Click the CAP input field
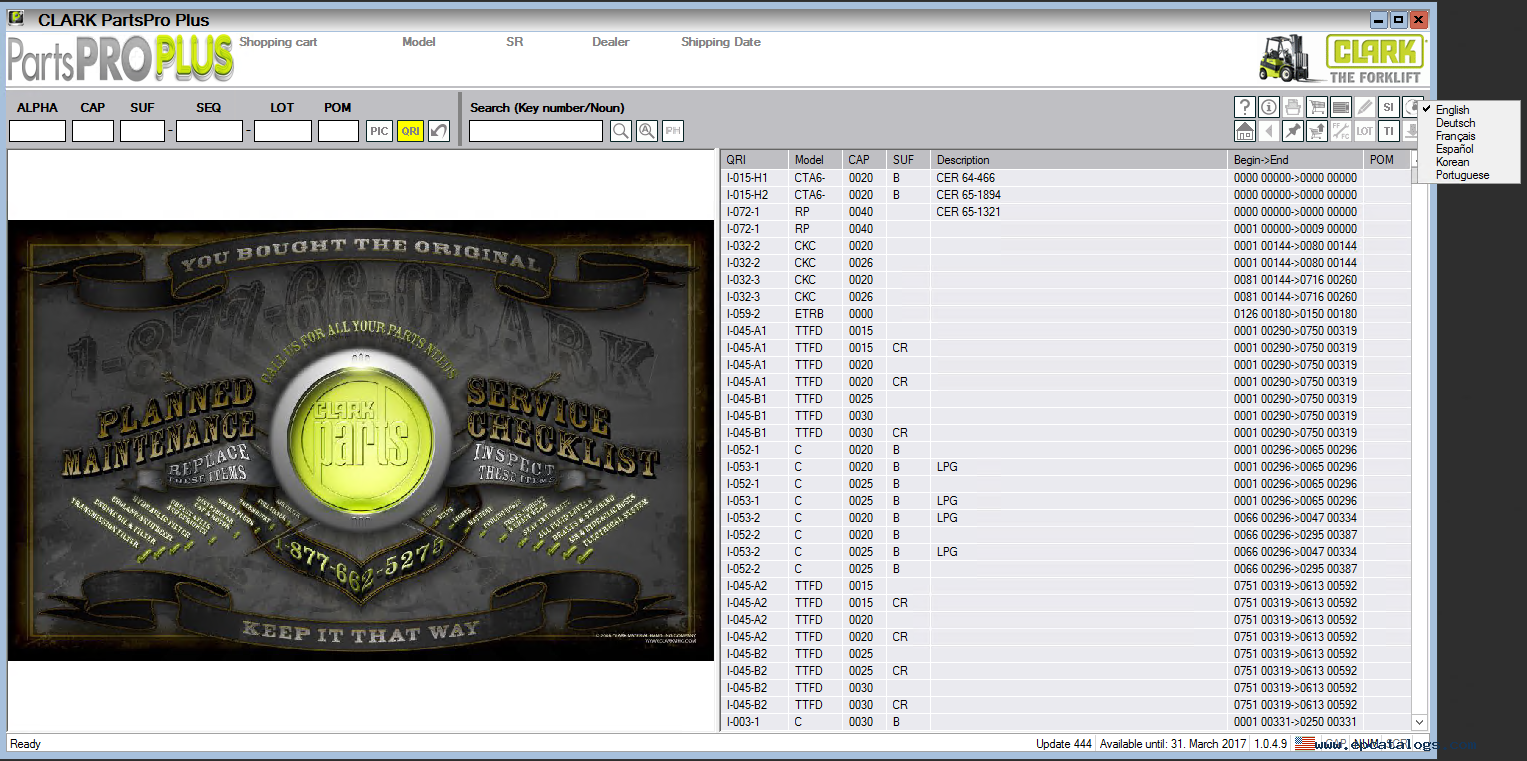 [93, 131]
